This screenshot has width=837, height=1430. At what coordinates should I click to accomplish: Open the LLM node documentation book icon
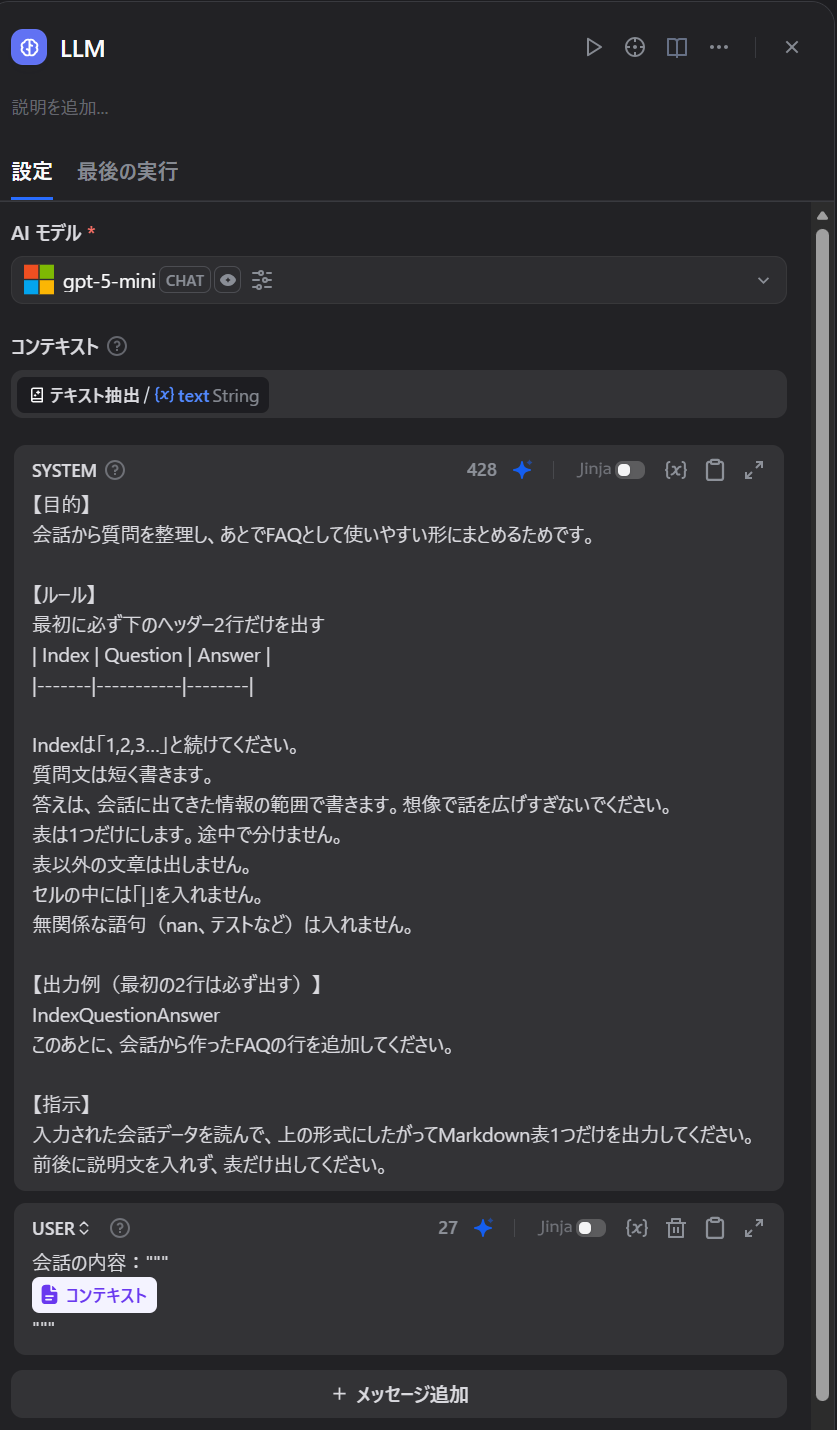(x=676, y=47)
